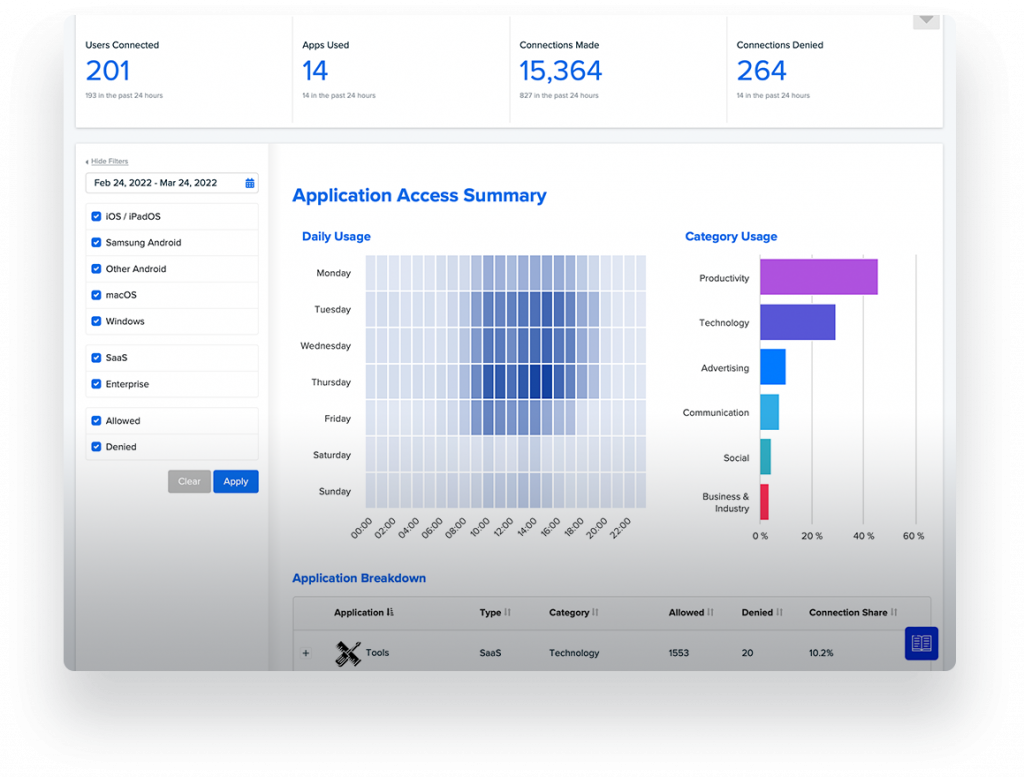
Task: Sort table by Category column icon
Action: pyautogui.click(x=595, y=612)
